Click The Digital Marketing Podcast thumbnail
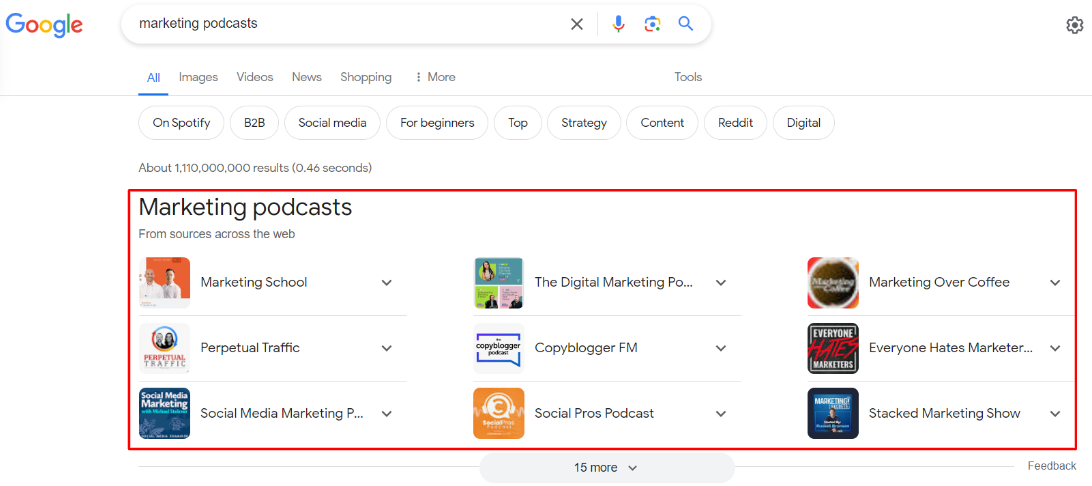Viewport: 1092px width, 486px height. pos(499,283)
